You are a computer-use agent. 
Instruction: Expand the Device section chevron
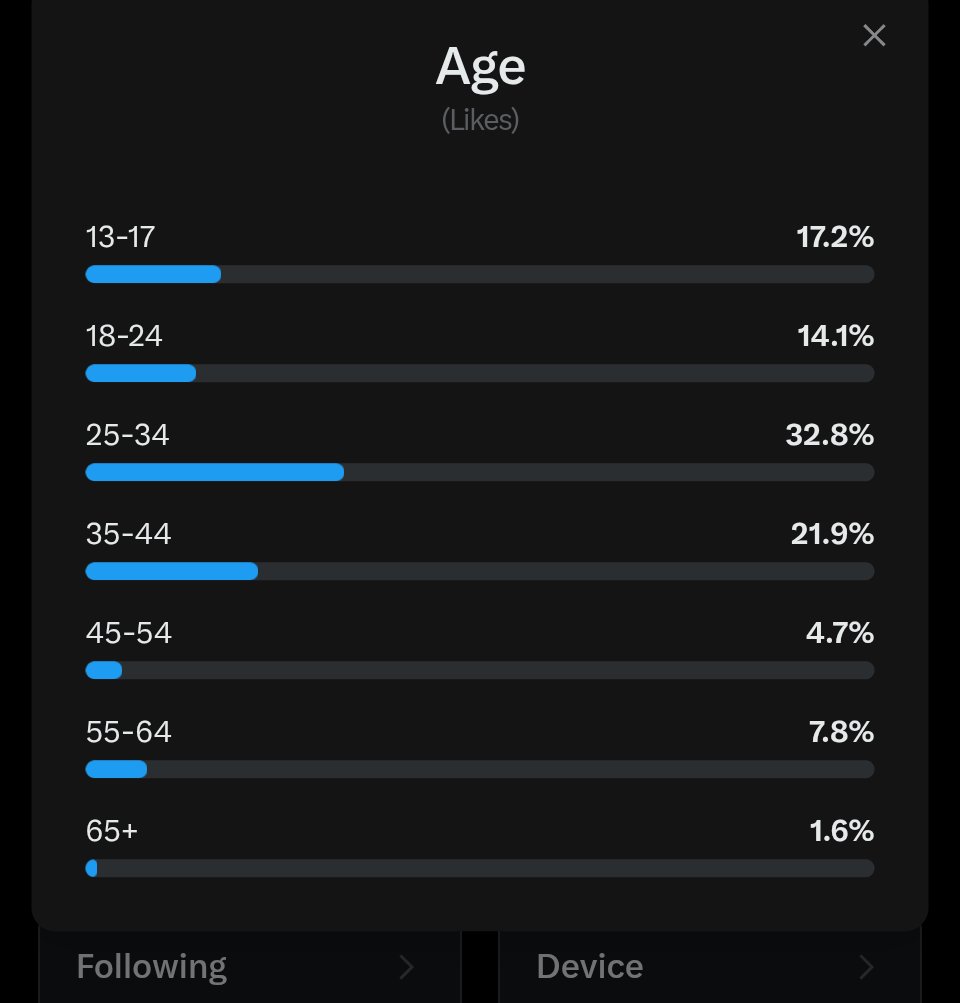(867, 967)
